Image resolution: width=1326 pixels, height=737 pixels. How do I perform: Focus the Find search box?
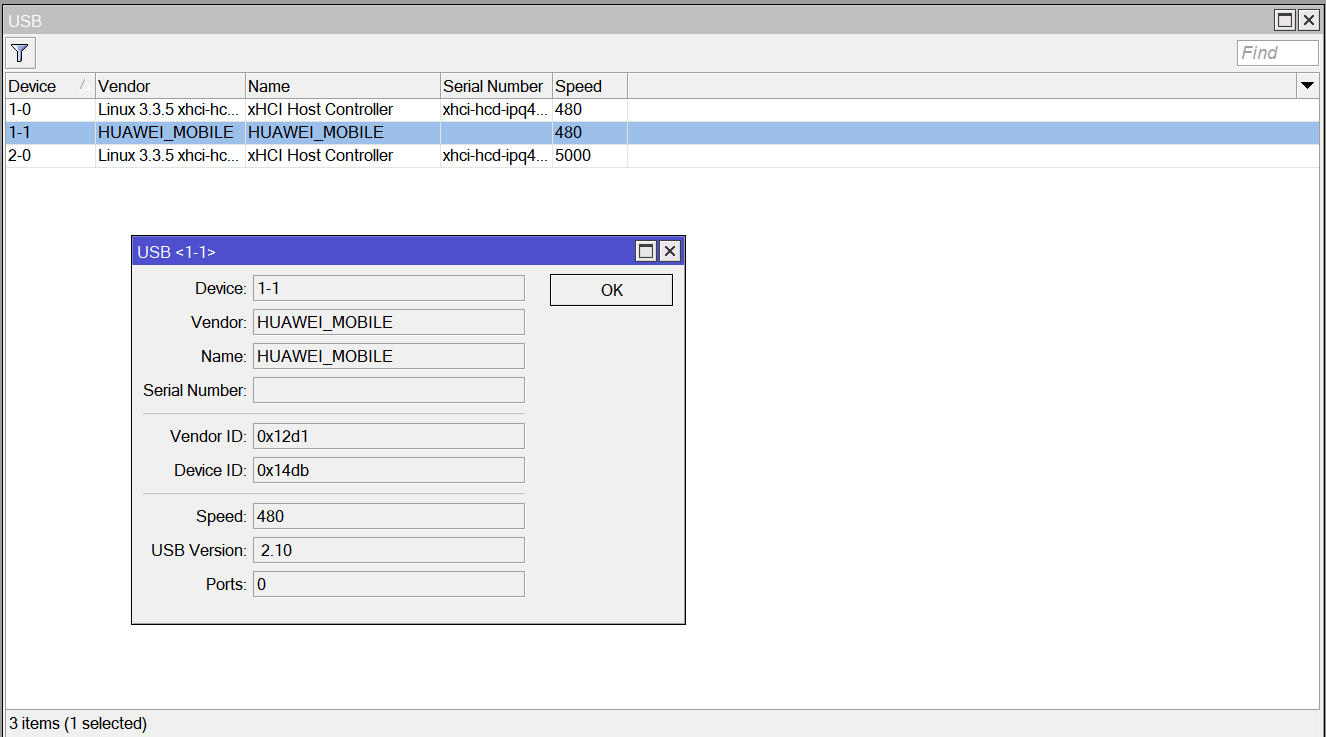1277,53
